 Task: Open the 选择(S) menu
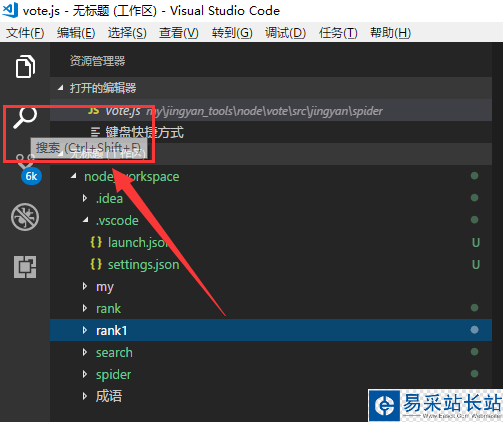[127, 33]
